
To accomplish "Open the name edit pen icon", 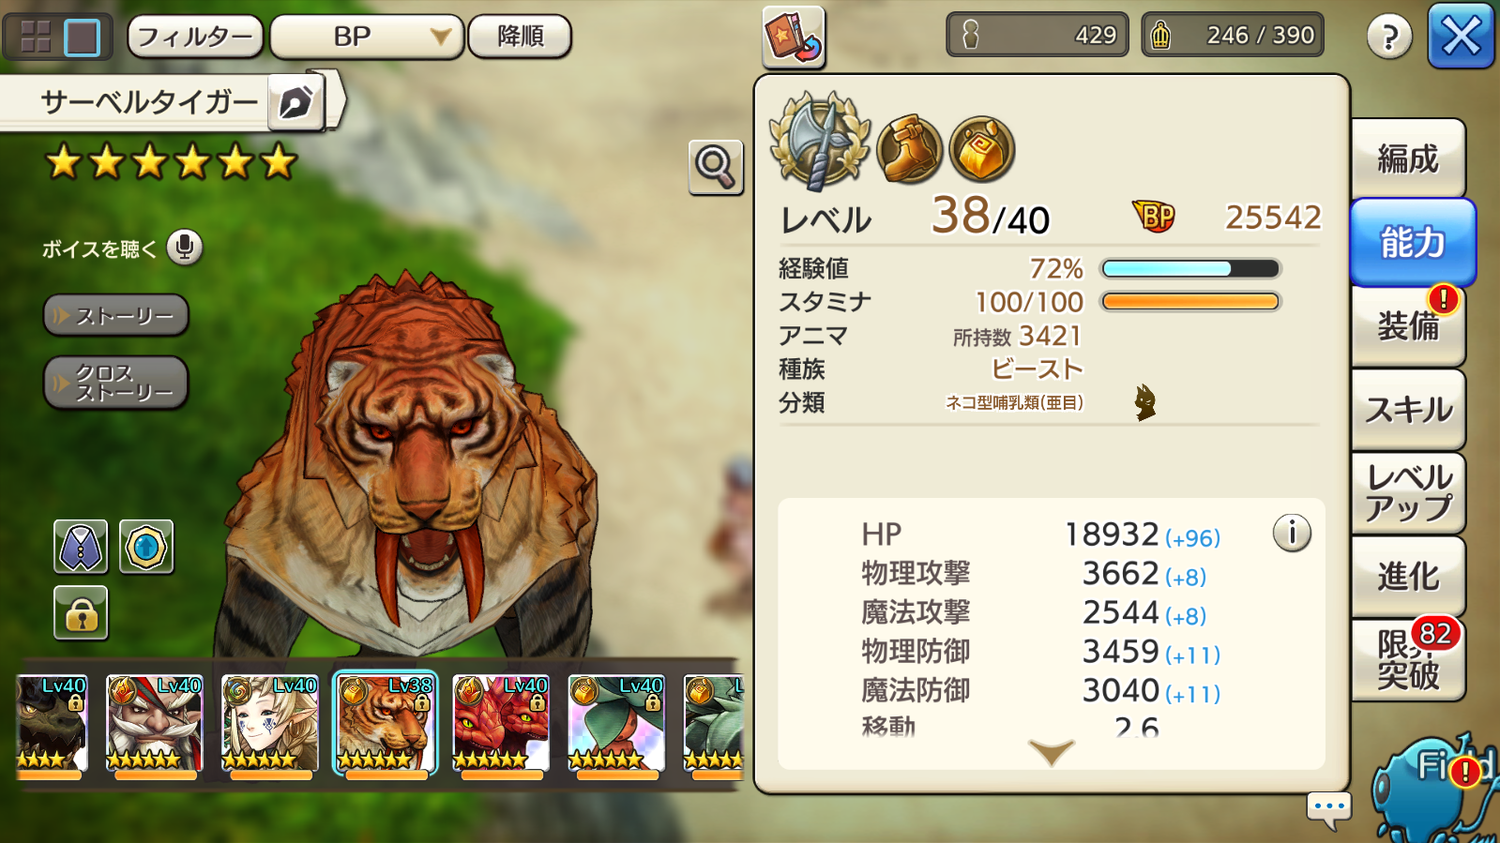I will [x=296, y=102].
